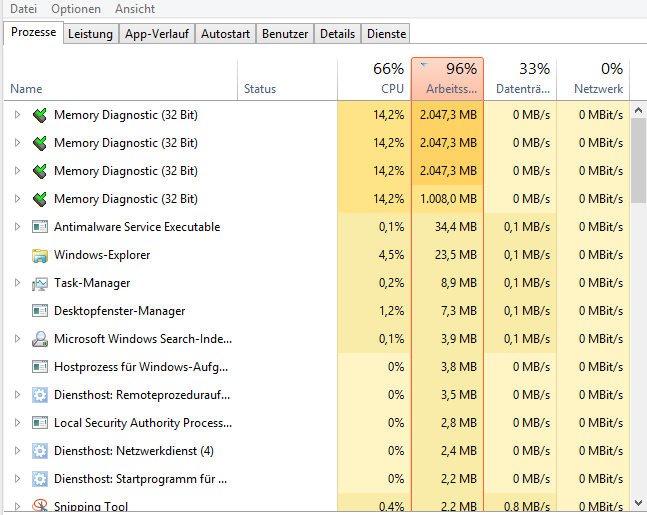Image resolution: width=647 pixels, height=515 pixels.
Task: Switch to the Leistung tab
Action: [90, 34]
